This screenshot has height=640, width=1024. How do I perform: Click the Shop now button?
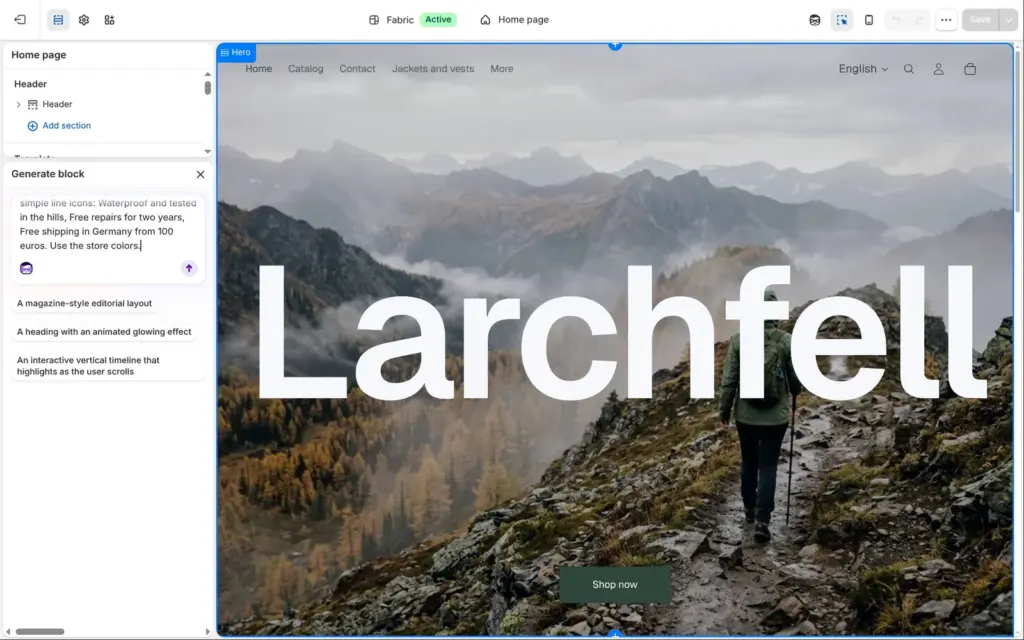615,584
